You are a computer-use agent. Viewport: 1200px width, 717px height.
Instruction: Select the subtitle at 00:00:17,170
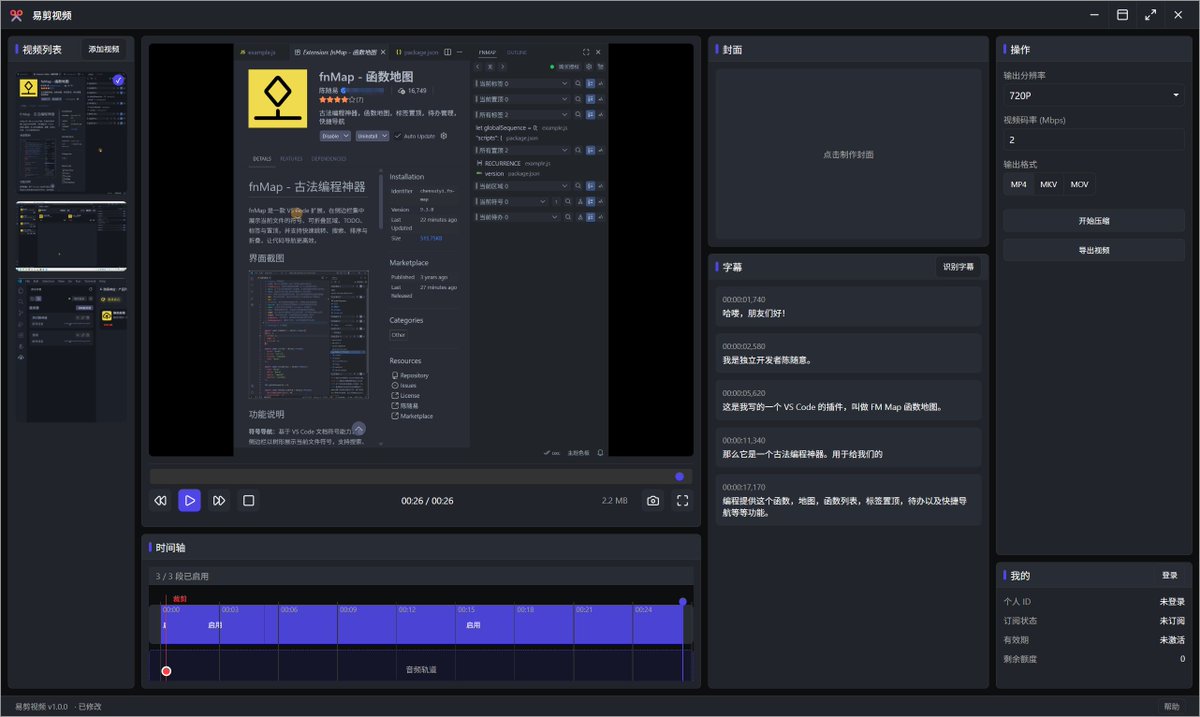848,500
